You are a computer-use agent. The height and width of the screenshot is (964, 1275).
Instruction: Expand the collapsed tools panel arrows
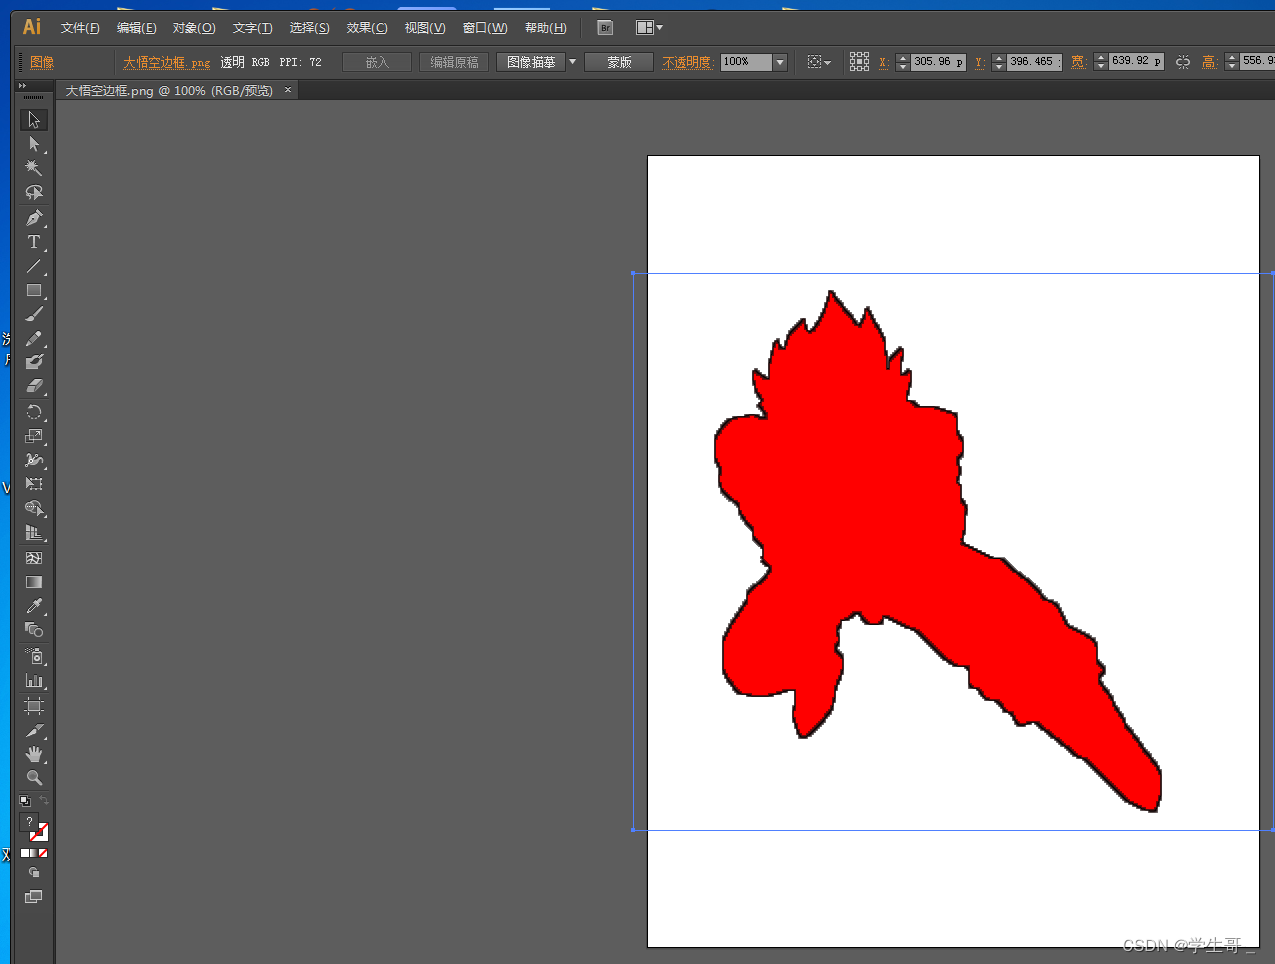tap(22, 86)
